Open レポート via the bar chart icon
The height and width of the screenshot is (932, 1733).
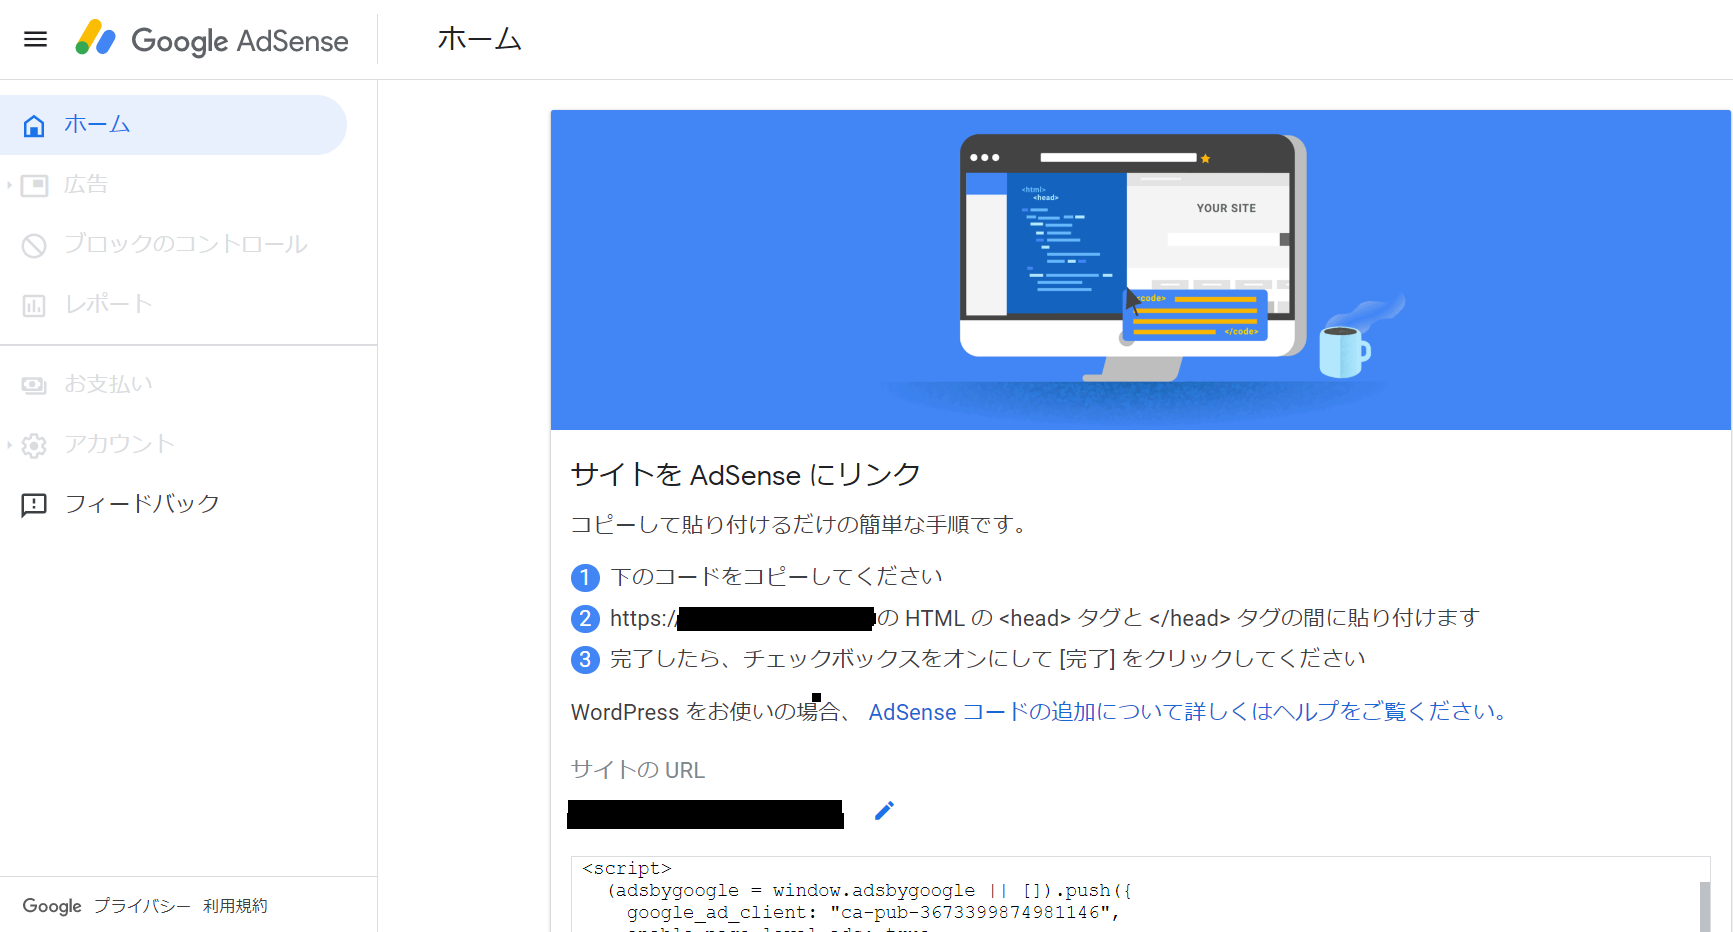tap(34, 304)
